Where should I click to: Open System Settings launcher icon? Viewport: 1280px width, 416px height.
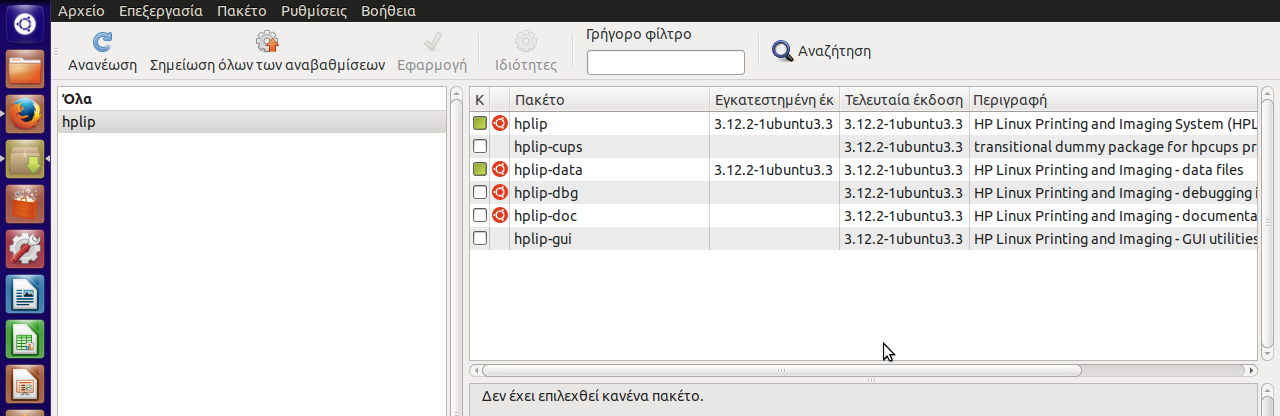(26, 249)
